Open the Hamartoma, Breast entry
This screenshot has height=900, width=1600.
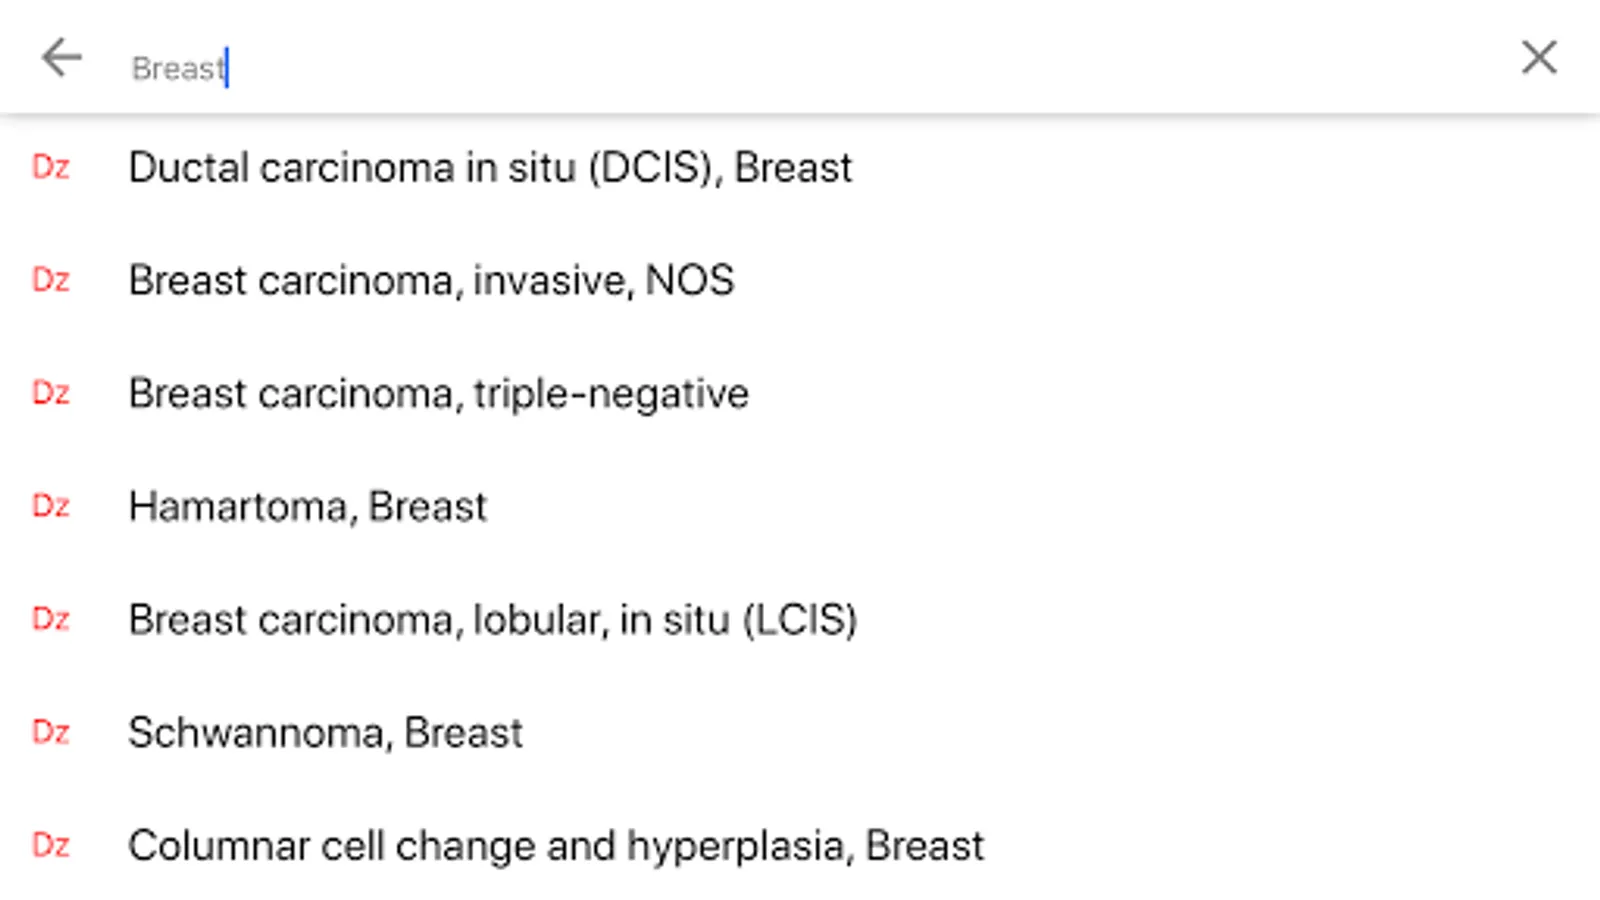(x=307, y=507)
